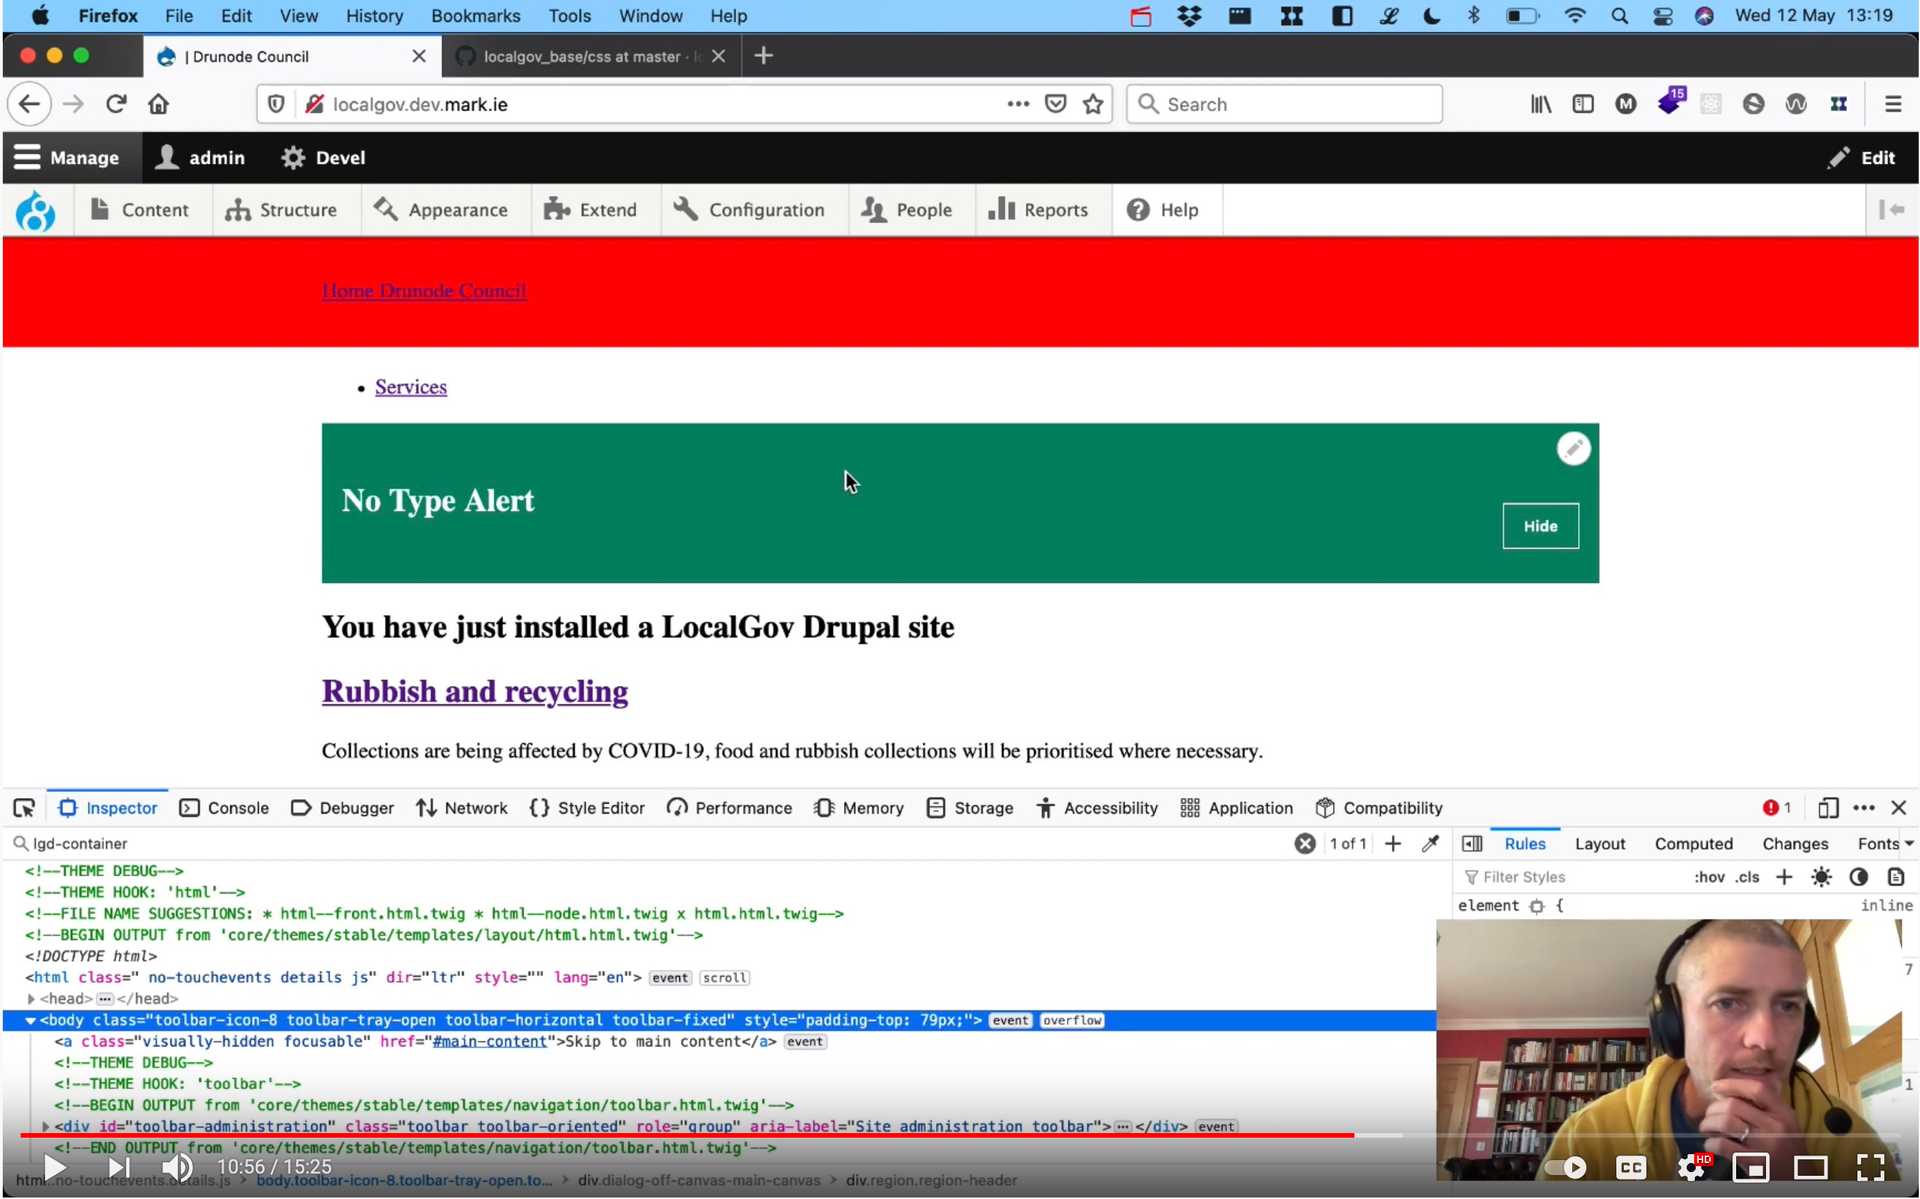Toggle the .cls class panel
1920x1199 pixels.
pyautogui.click(x=1747, y=877)
